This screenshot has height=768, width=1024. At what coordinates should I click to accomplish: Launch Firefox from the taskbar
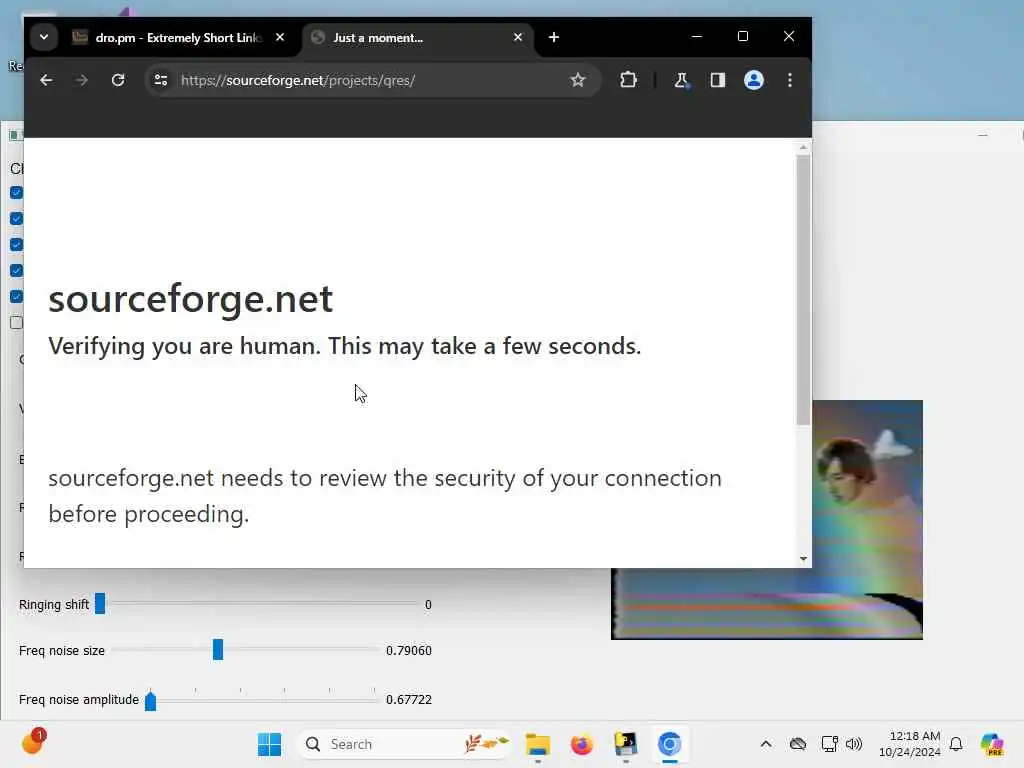pos(581,744)
